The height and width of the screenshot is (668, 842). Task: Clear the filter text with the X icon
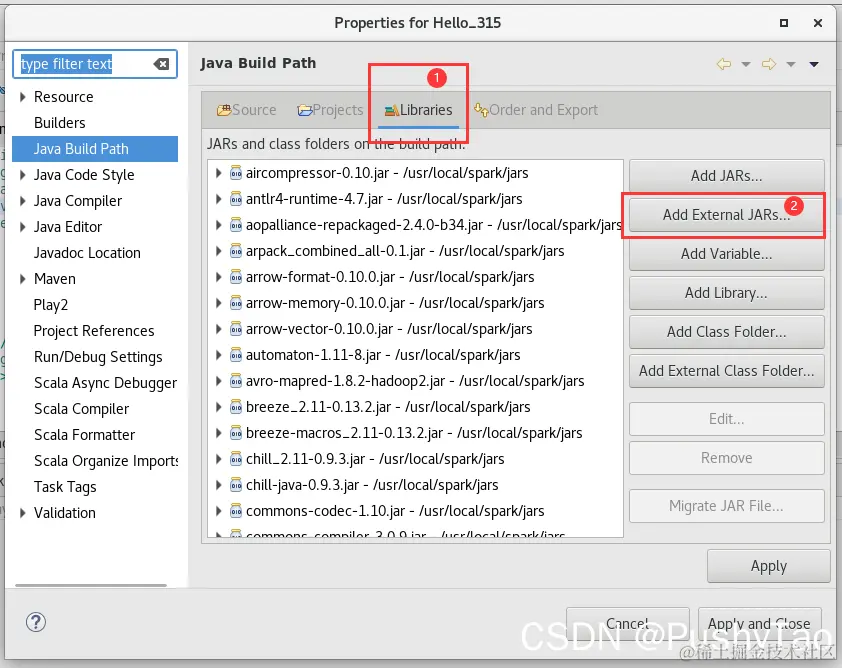coord(161,64)
